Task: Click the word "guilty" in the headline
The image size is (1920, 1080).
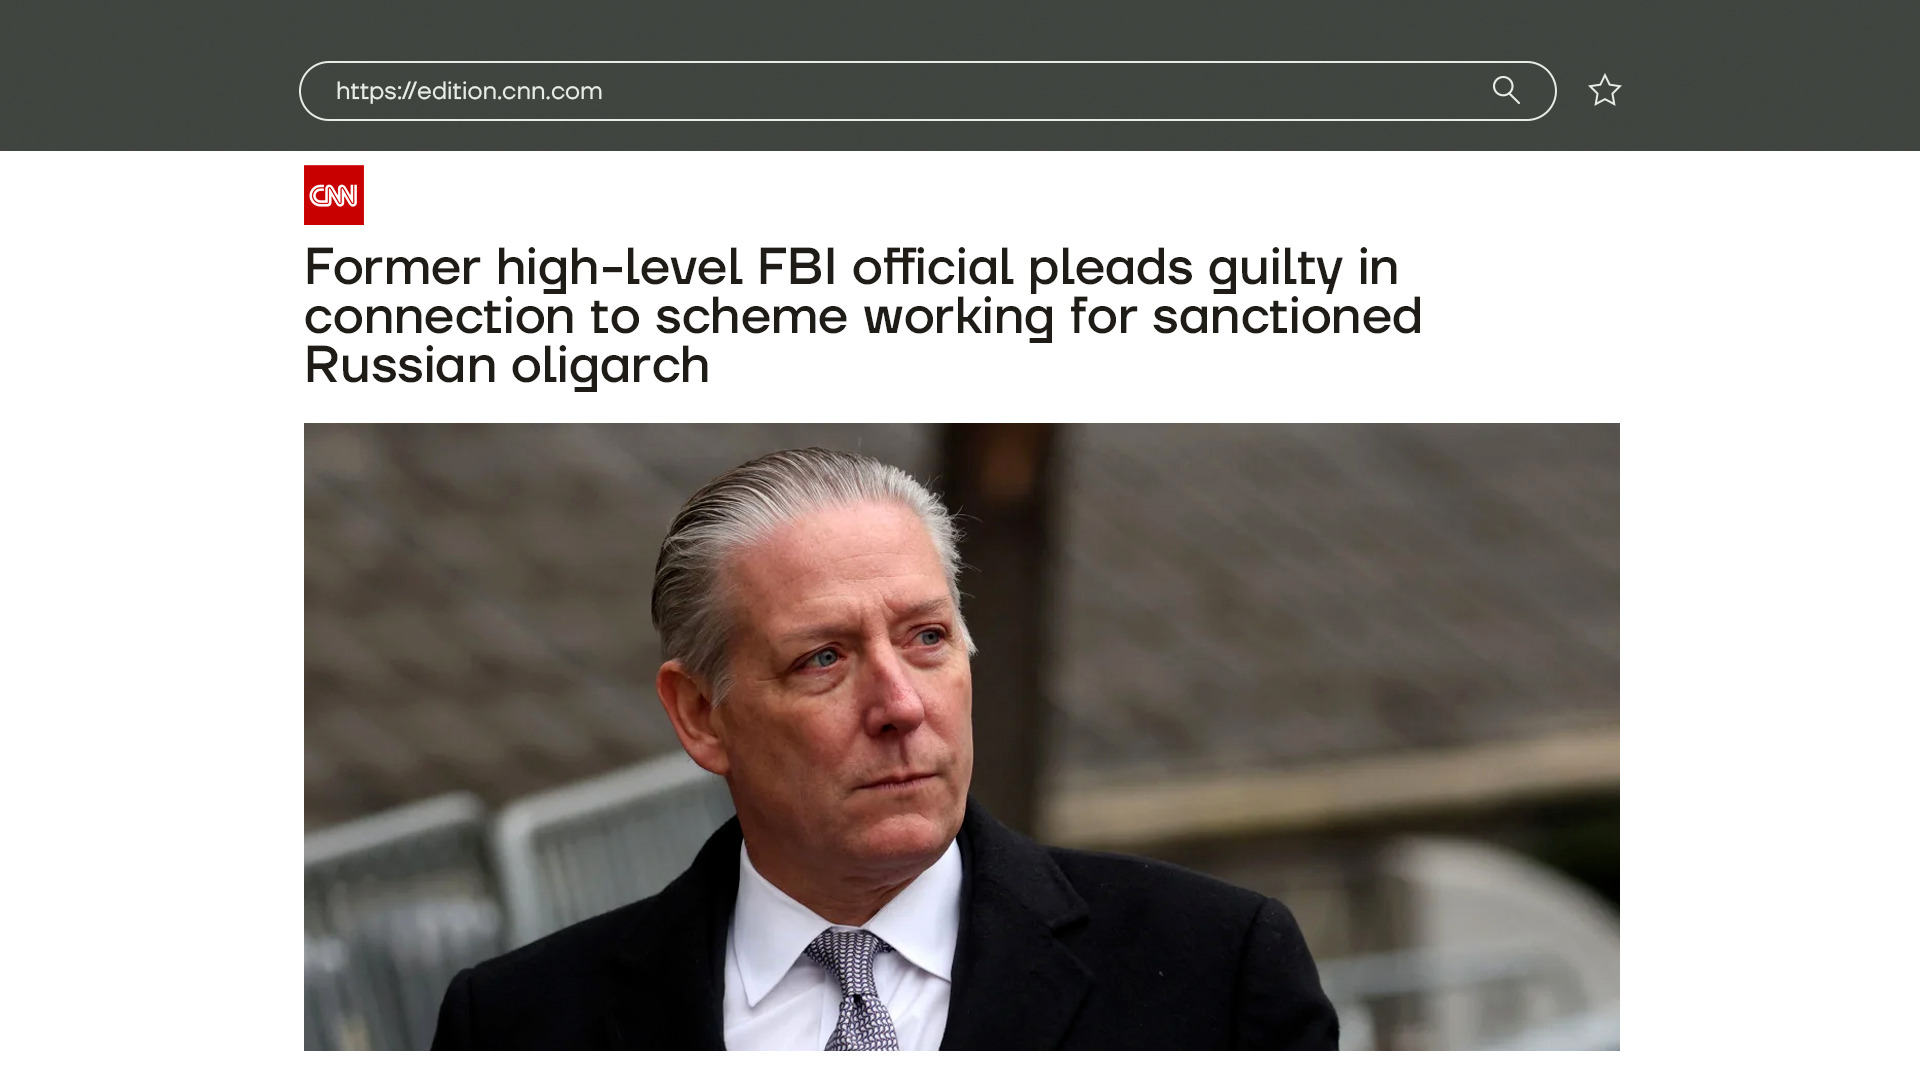Action: pos(1275,269)
